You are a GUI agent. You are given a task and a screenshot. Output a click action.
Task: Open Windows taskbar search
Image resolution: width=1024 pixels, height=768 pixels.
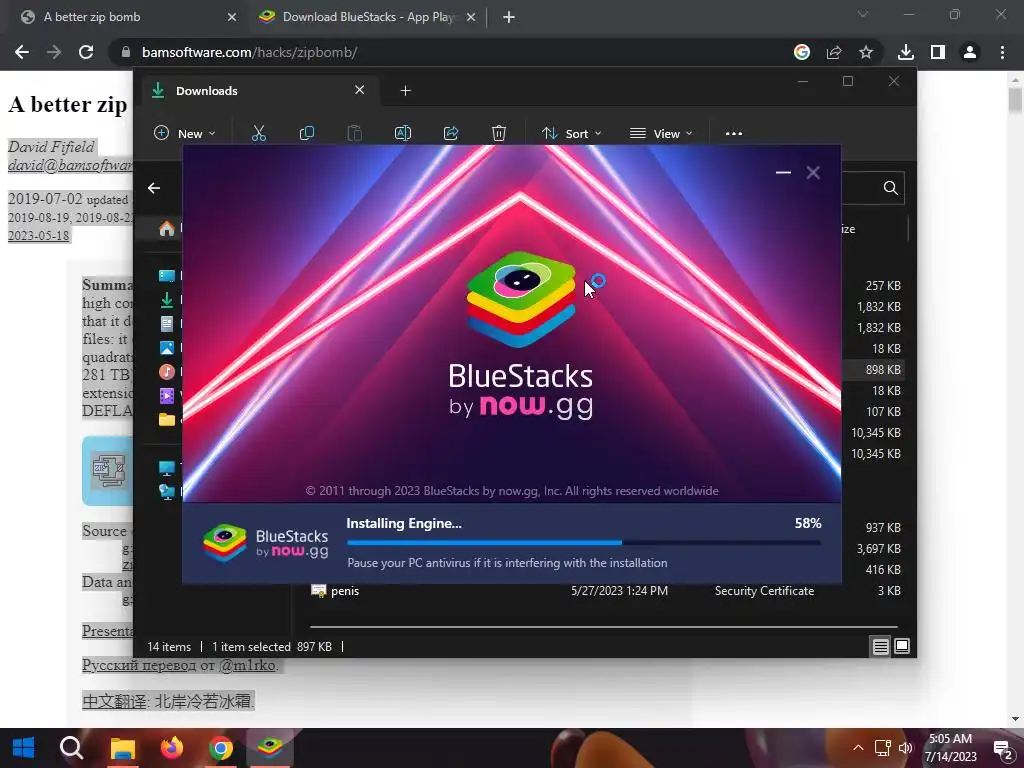(x=71, y=748)
